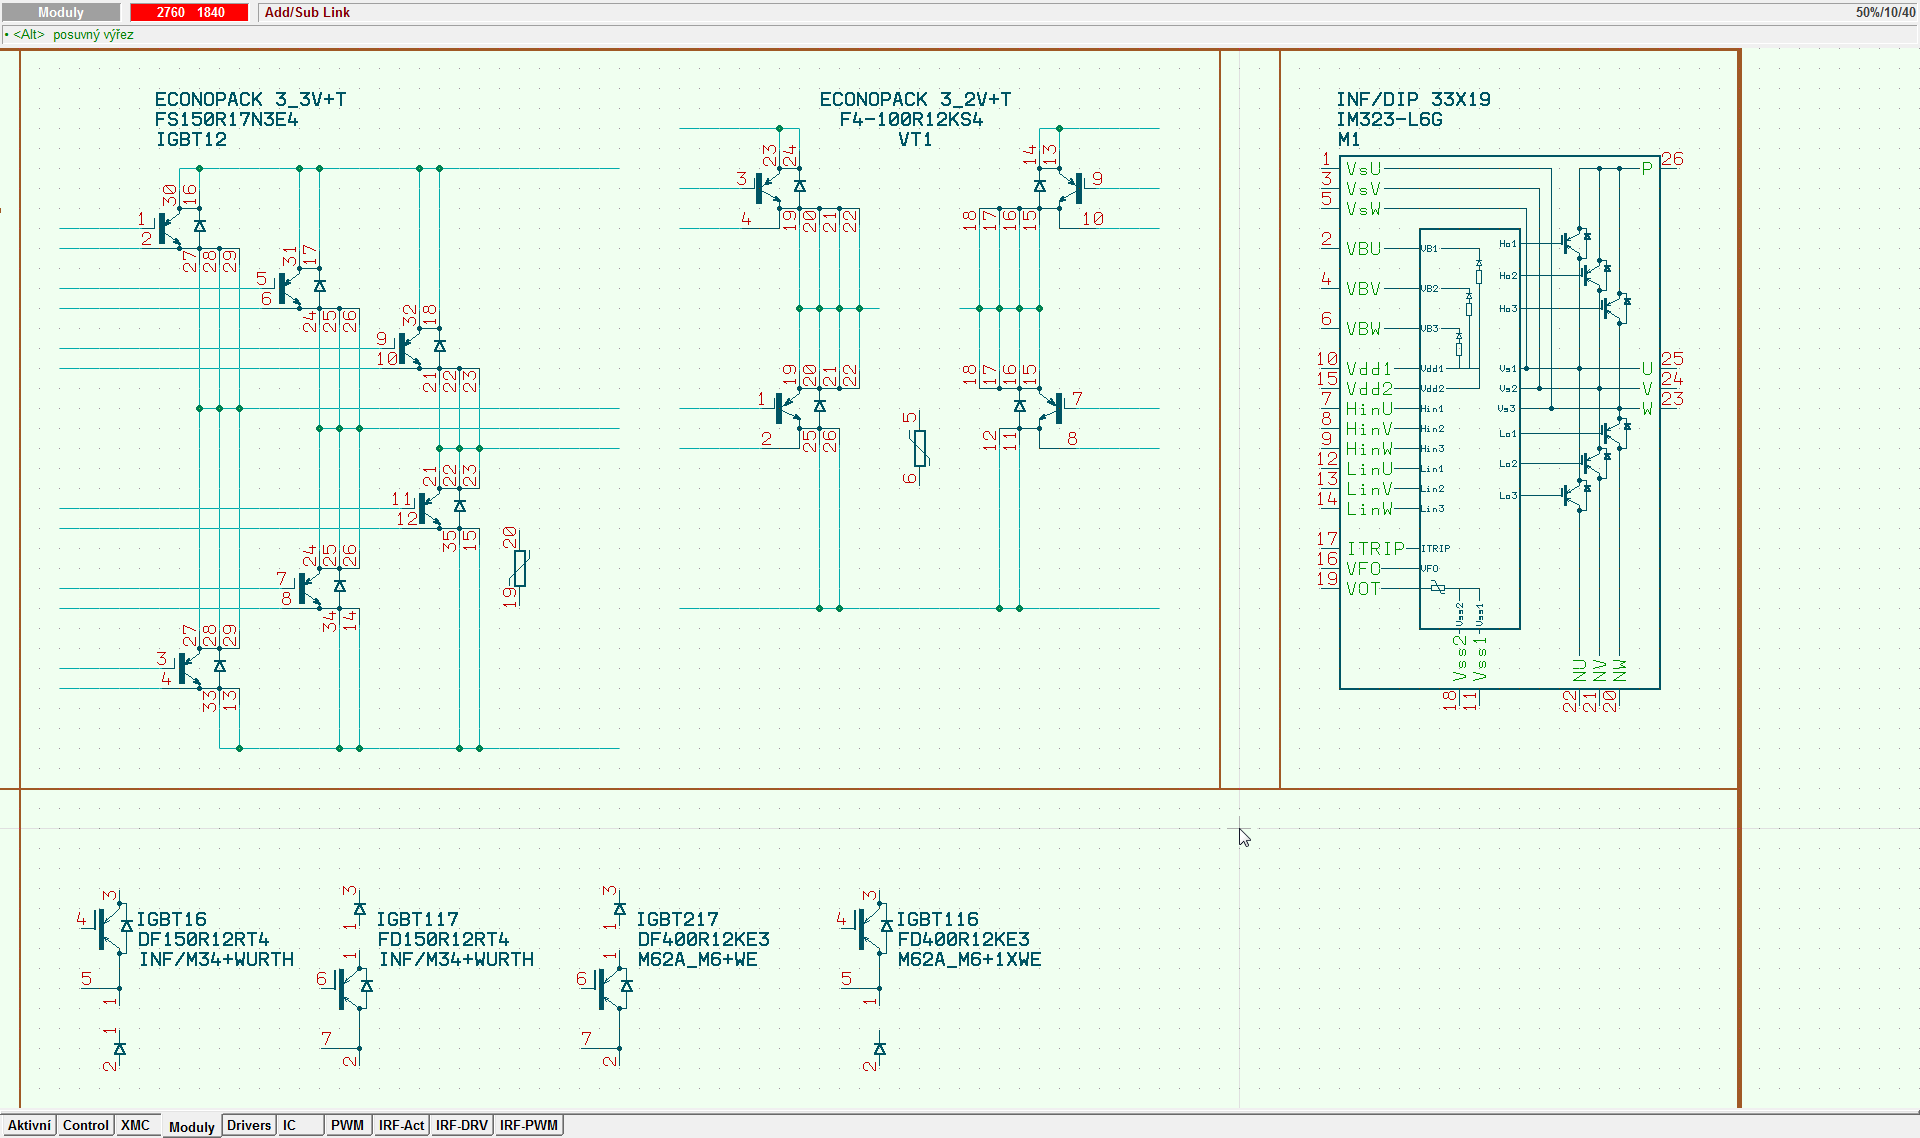Image resolution: width=1920 pixels, height=1138 pixels.
Task: Click the P output pin 26 on M1
Action: point(1647,168)
